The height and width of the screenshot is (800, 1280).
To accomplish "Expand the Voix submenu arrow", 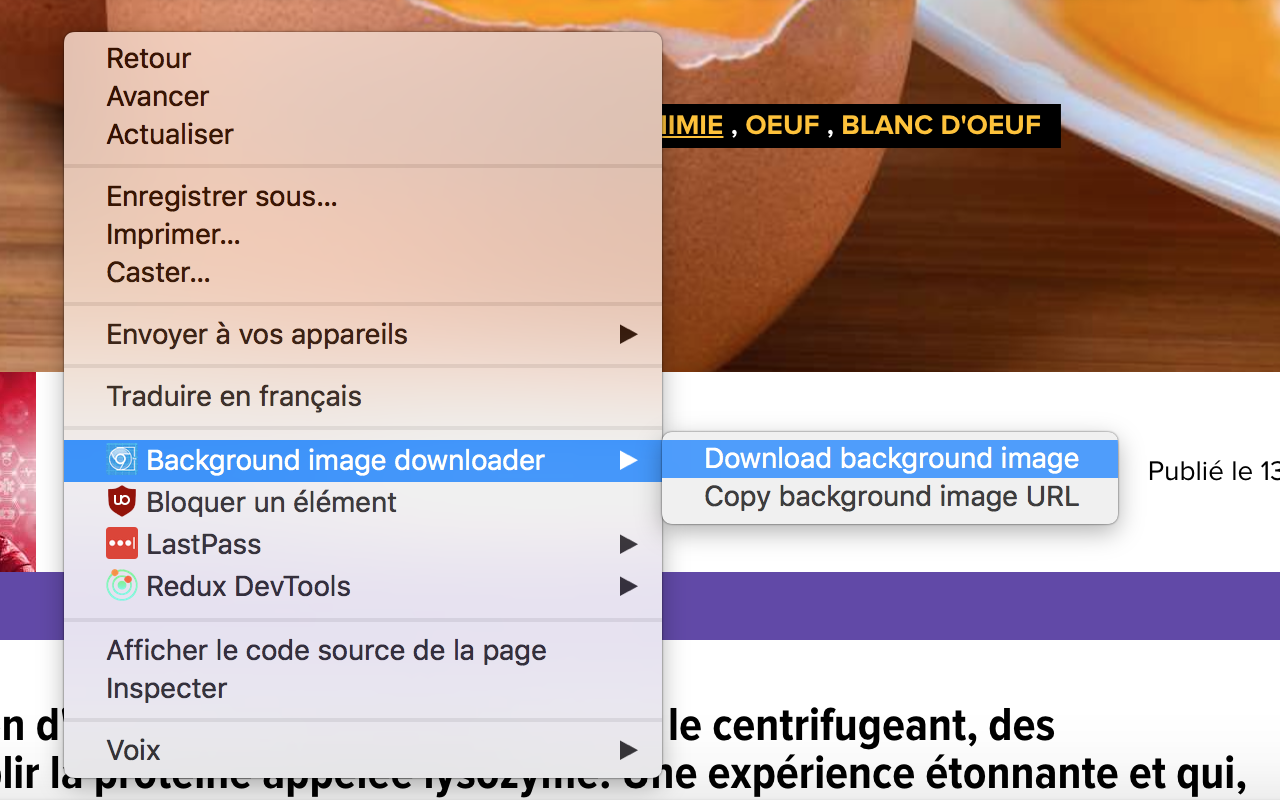I will [629, 750].
